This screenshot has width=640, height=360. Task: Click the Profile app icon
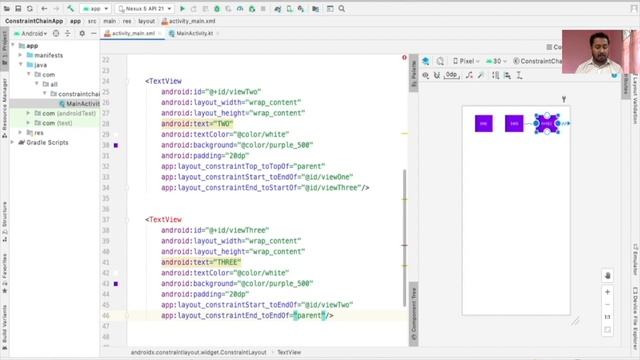pyautogui.click(x=240, y=9)
